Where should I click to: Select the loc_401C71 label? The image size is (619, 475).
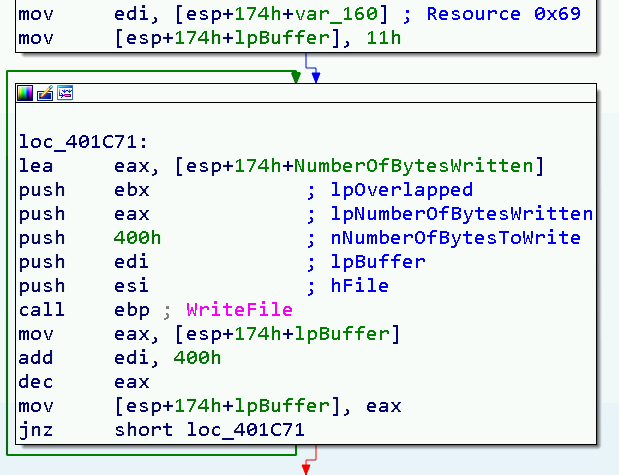(x=83, y=142)
